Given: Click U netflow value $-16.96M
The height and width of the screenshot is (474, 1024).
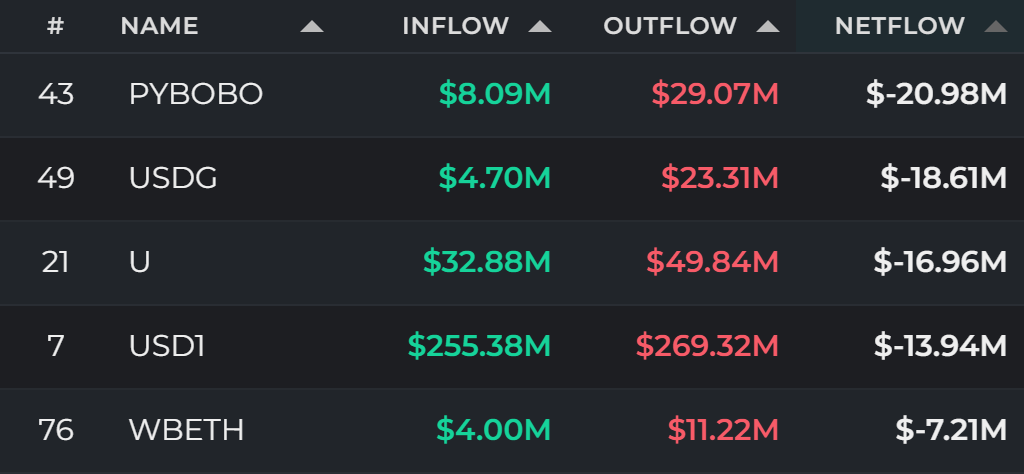Looking at the screenshot, I should tap(940, 262).
